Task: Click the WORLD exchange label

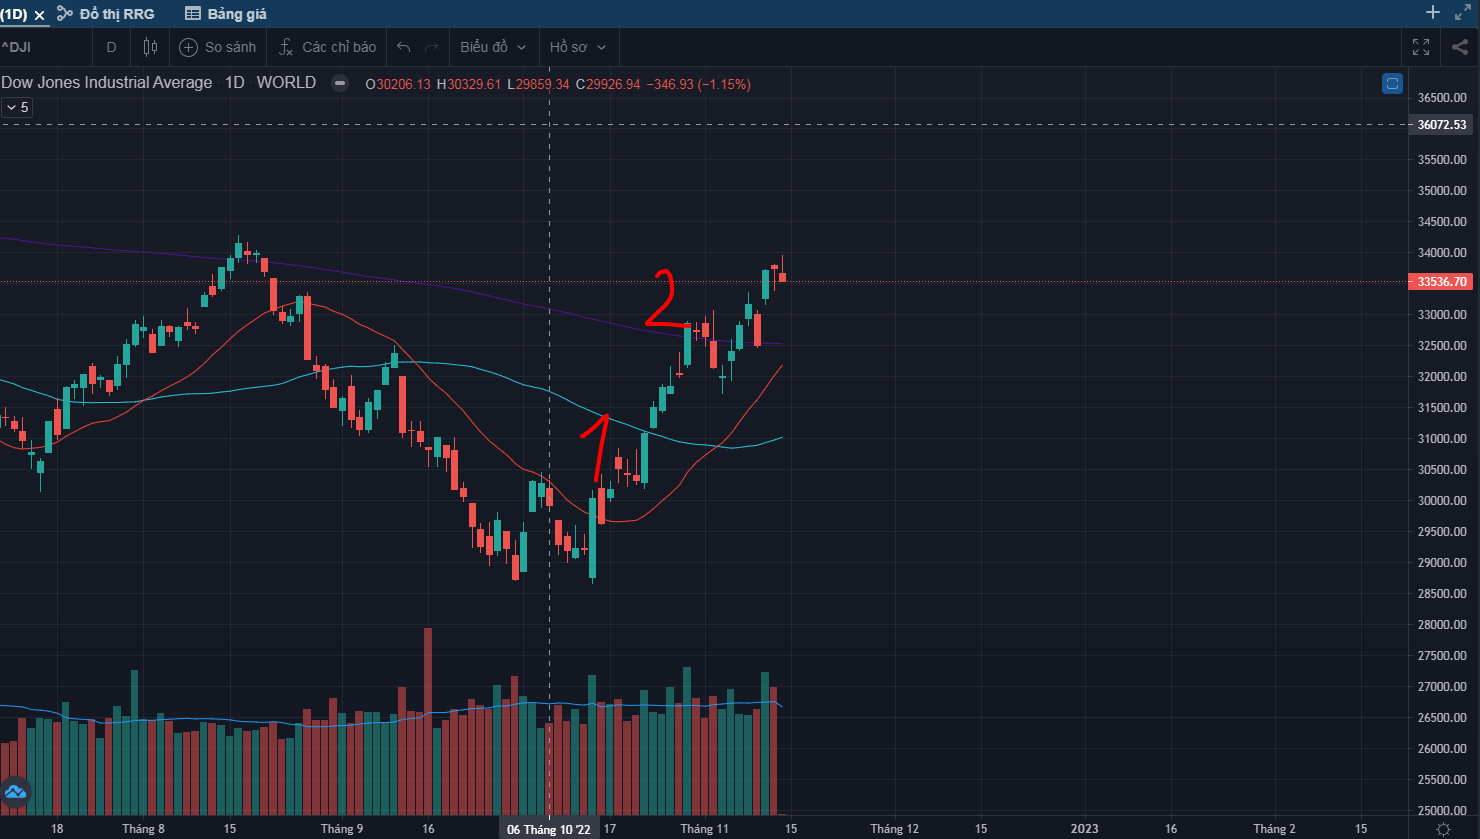Action: tap(286, 83)
